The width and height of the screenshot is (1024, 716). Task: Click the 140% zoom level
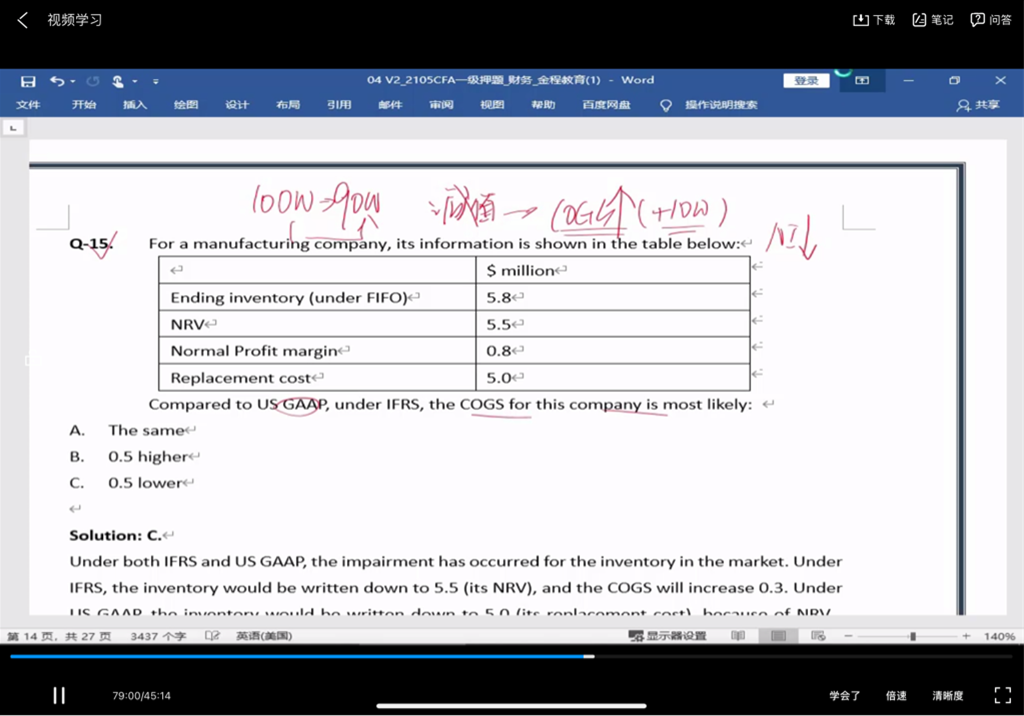pos(999,636)
